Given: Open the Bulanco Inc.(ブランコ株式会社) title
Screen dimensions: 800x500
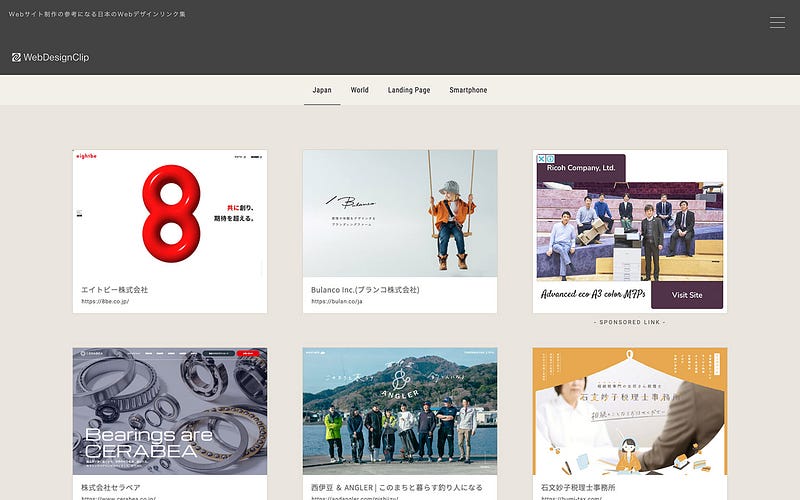Looking at the screenshot, I should click(x=365, y=290).
